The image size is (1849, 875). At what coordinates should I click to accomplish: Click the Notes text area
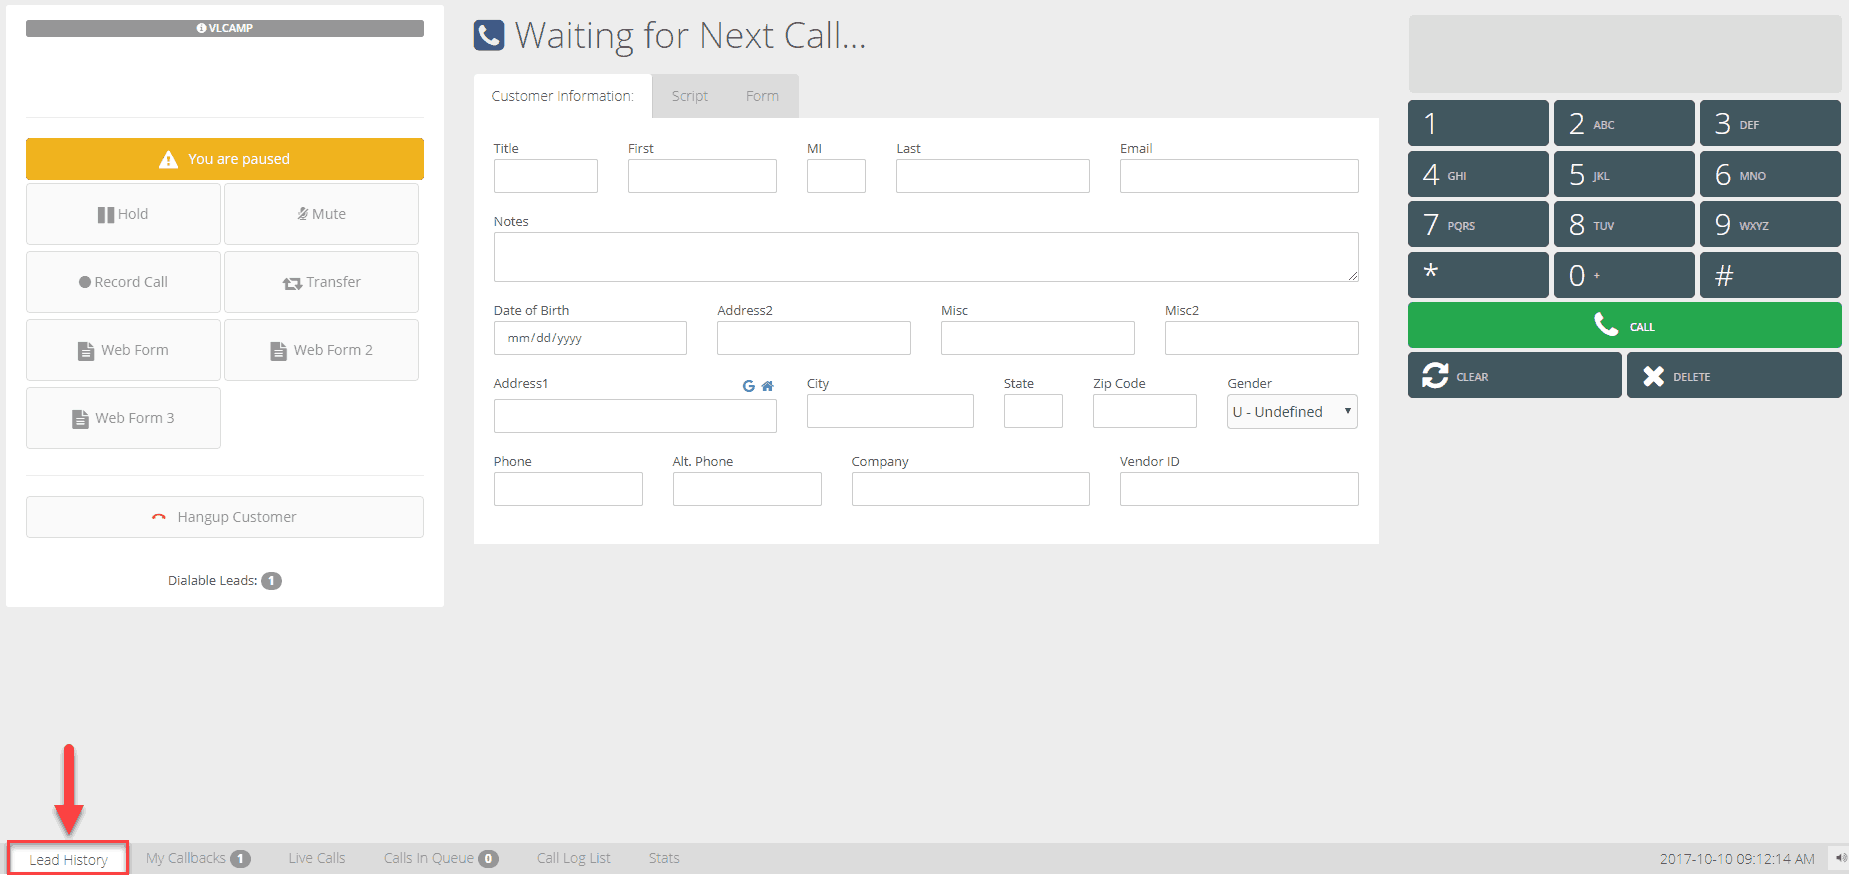926,257
